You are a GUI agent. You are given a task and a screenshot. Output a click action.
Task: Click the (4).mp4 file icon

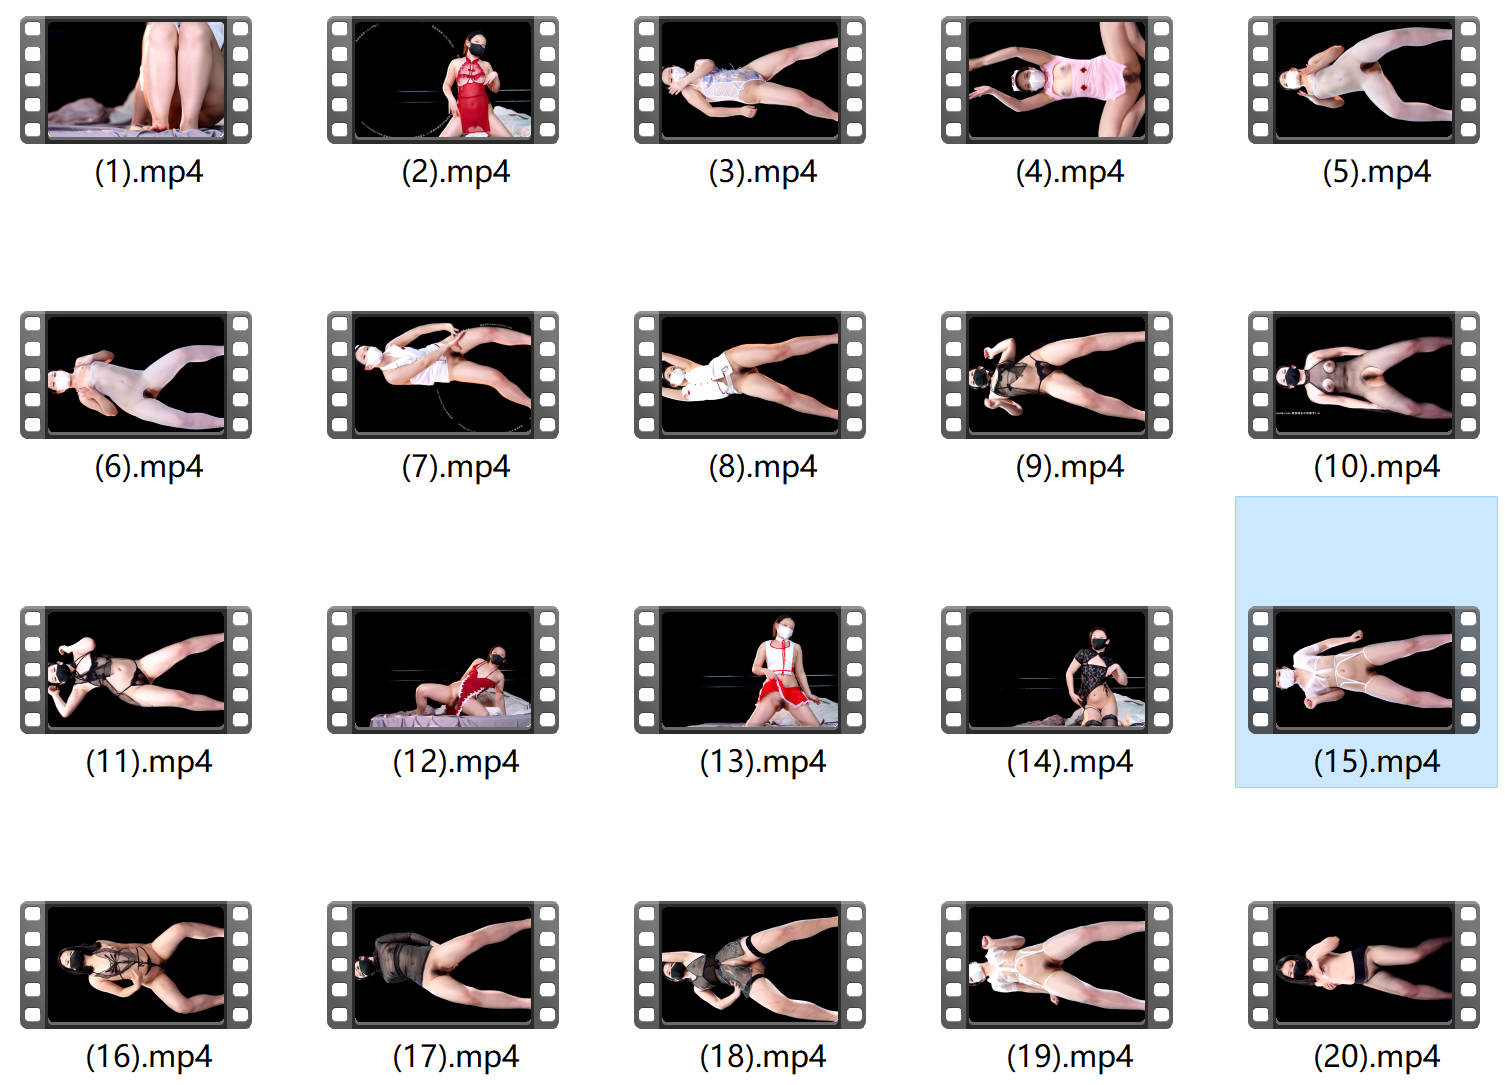click(1057, 80)
